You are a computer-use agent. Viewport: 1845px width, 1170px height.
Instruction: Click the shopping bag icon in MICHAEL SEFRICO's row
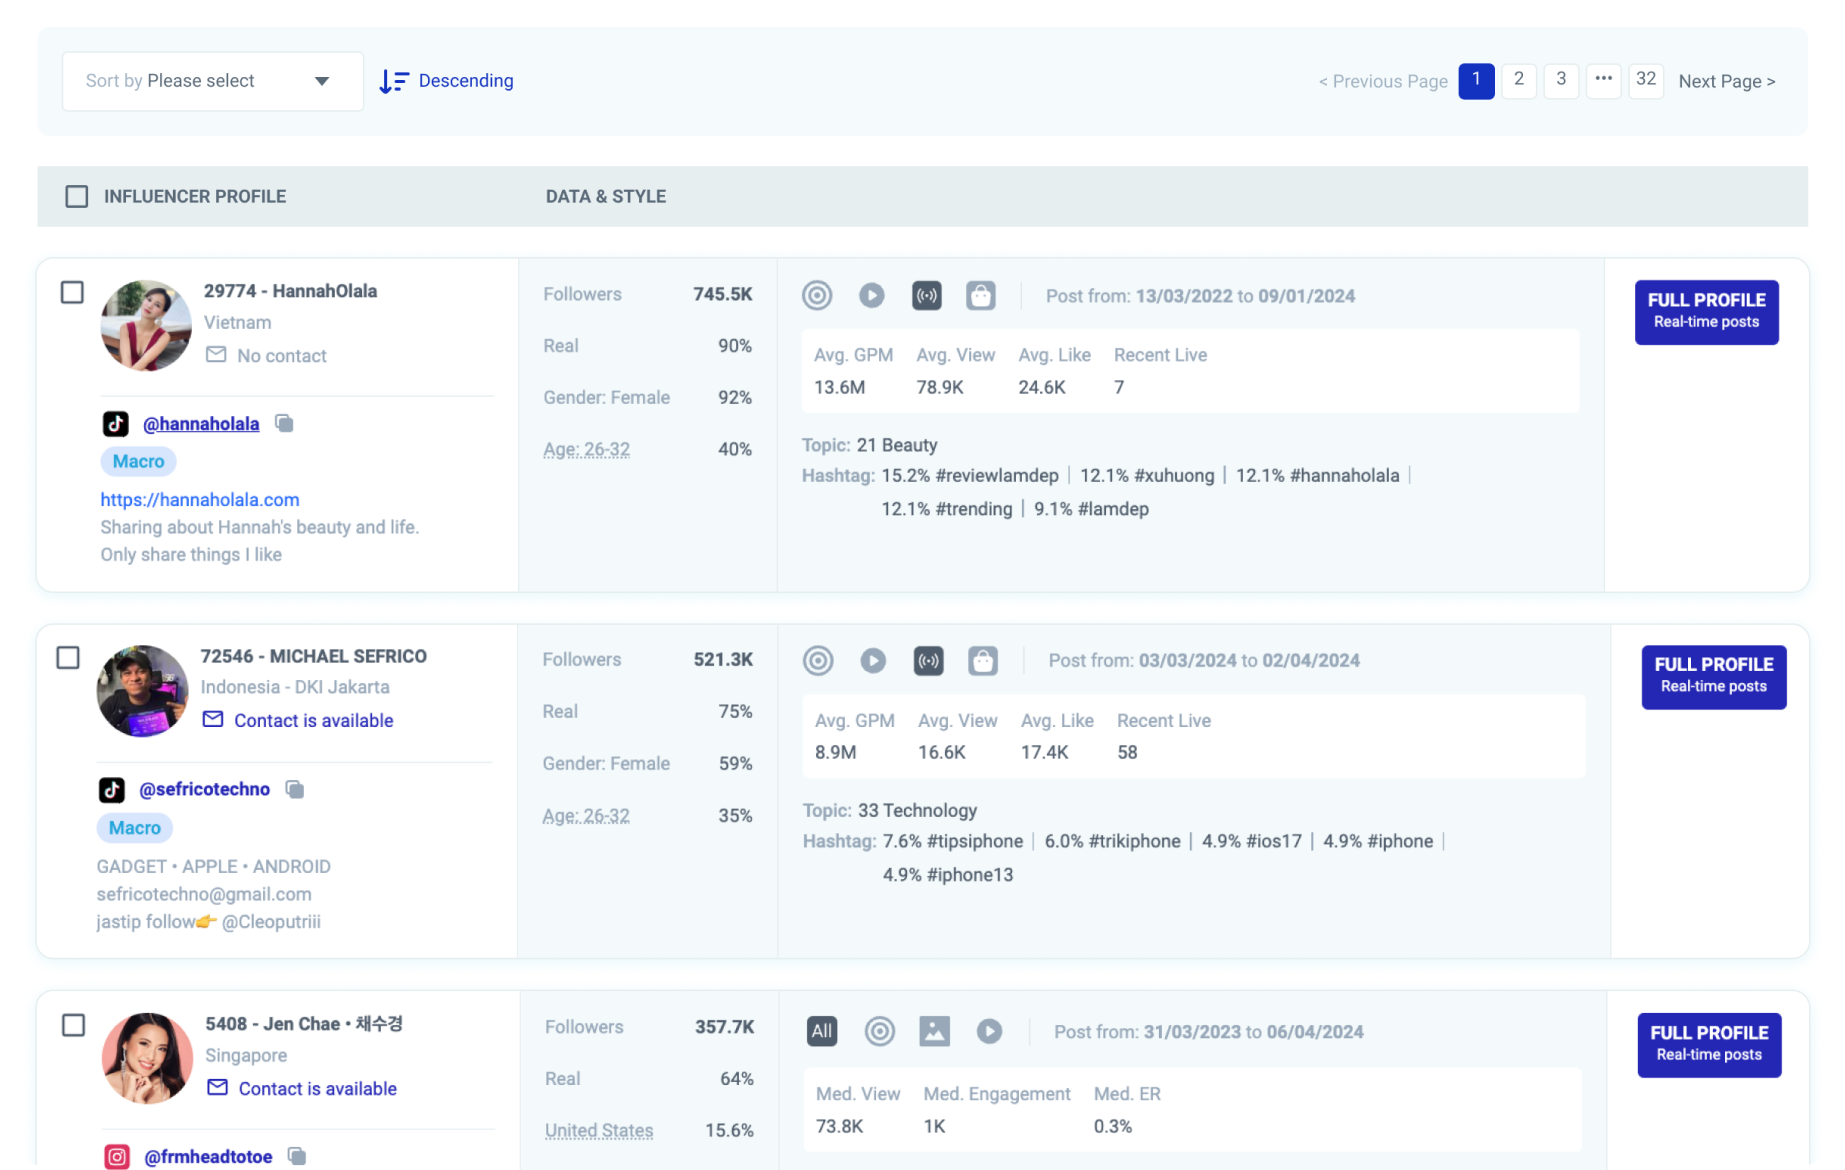click(x=982, y=661)
